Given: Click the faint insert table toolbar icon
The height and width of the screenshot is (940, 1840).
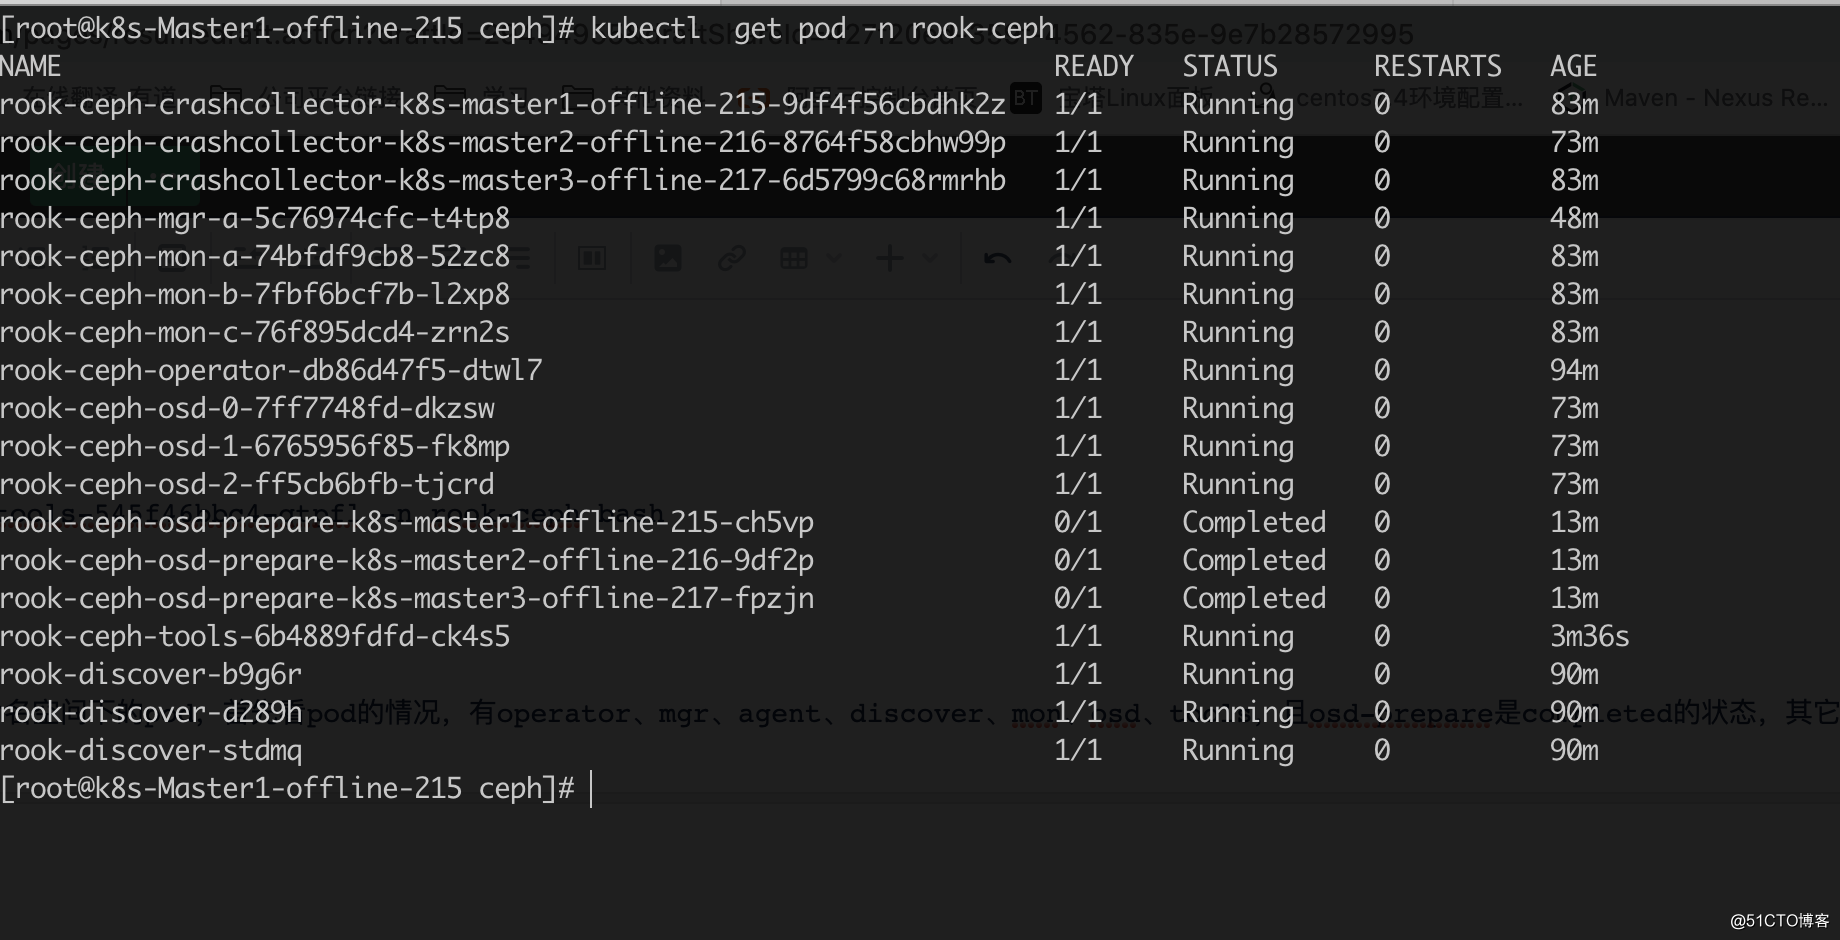Looking at the screenshot, I should (794, 259).
